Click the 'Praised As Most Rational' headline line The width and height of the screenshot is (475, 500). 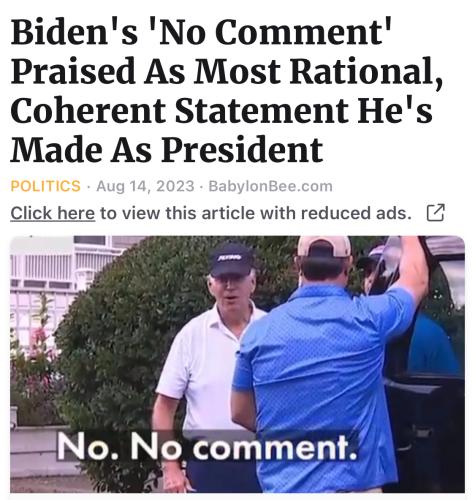point(227,72)
